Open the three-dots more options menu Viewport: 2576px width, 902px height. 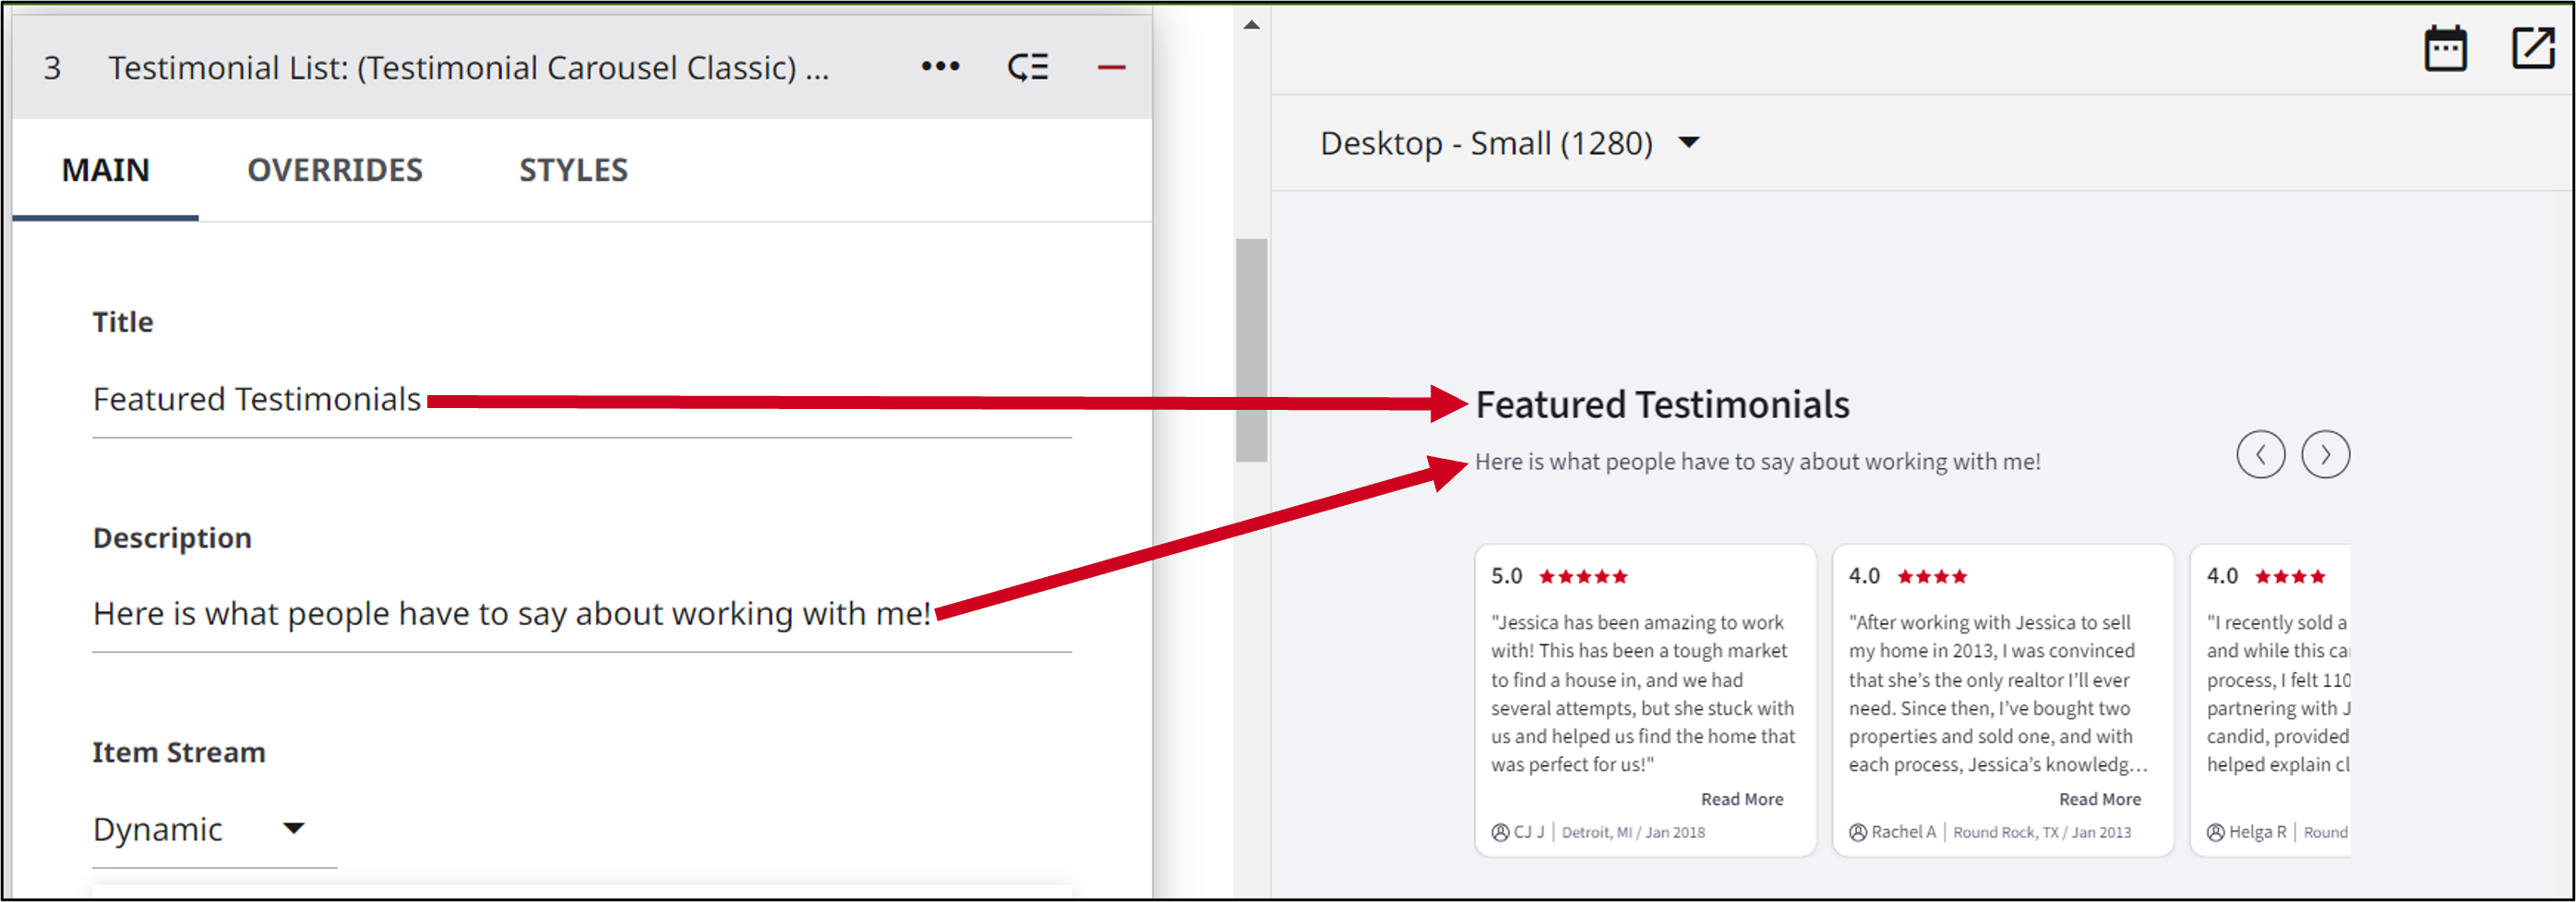(x=940, y=66)
